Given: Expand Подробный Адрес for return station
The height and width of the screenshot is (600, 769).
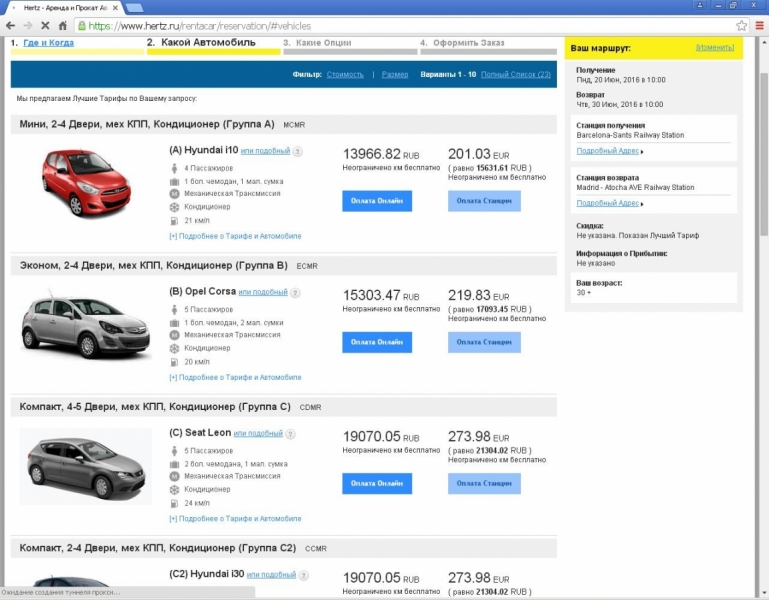Looking at the screenshot, I should (x=609, y=203).
